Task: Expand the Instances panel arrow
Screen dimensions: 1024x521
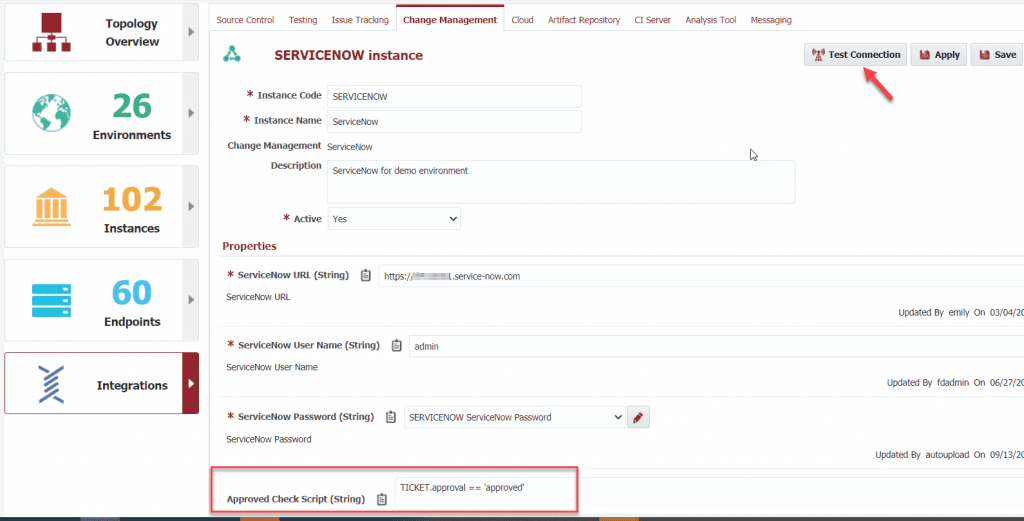Action: pyautogui.click(x=190, y=207)
